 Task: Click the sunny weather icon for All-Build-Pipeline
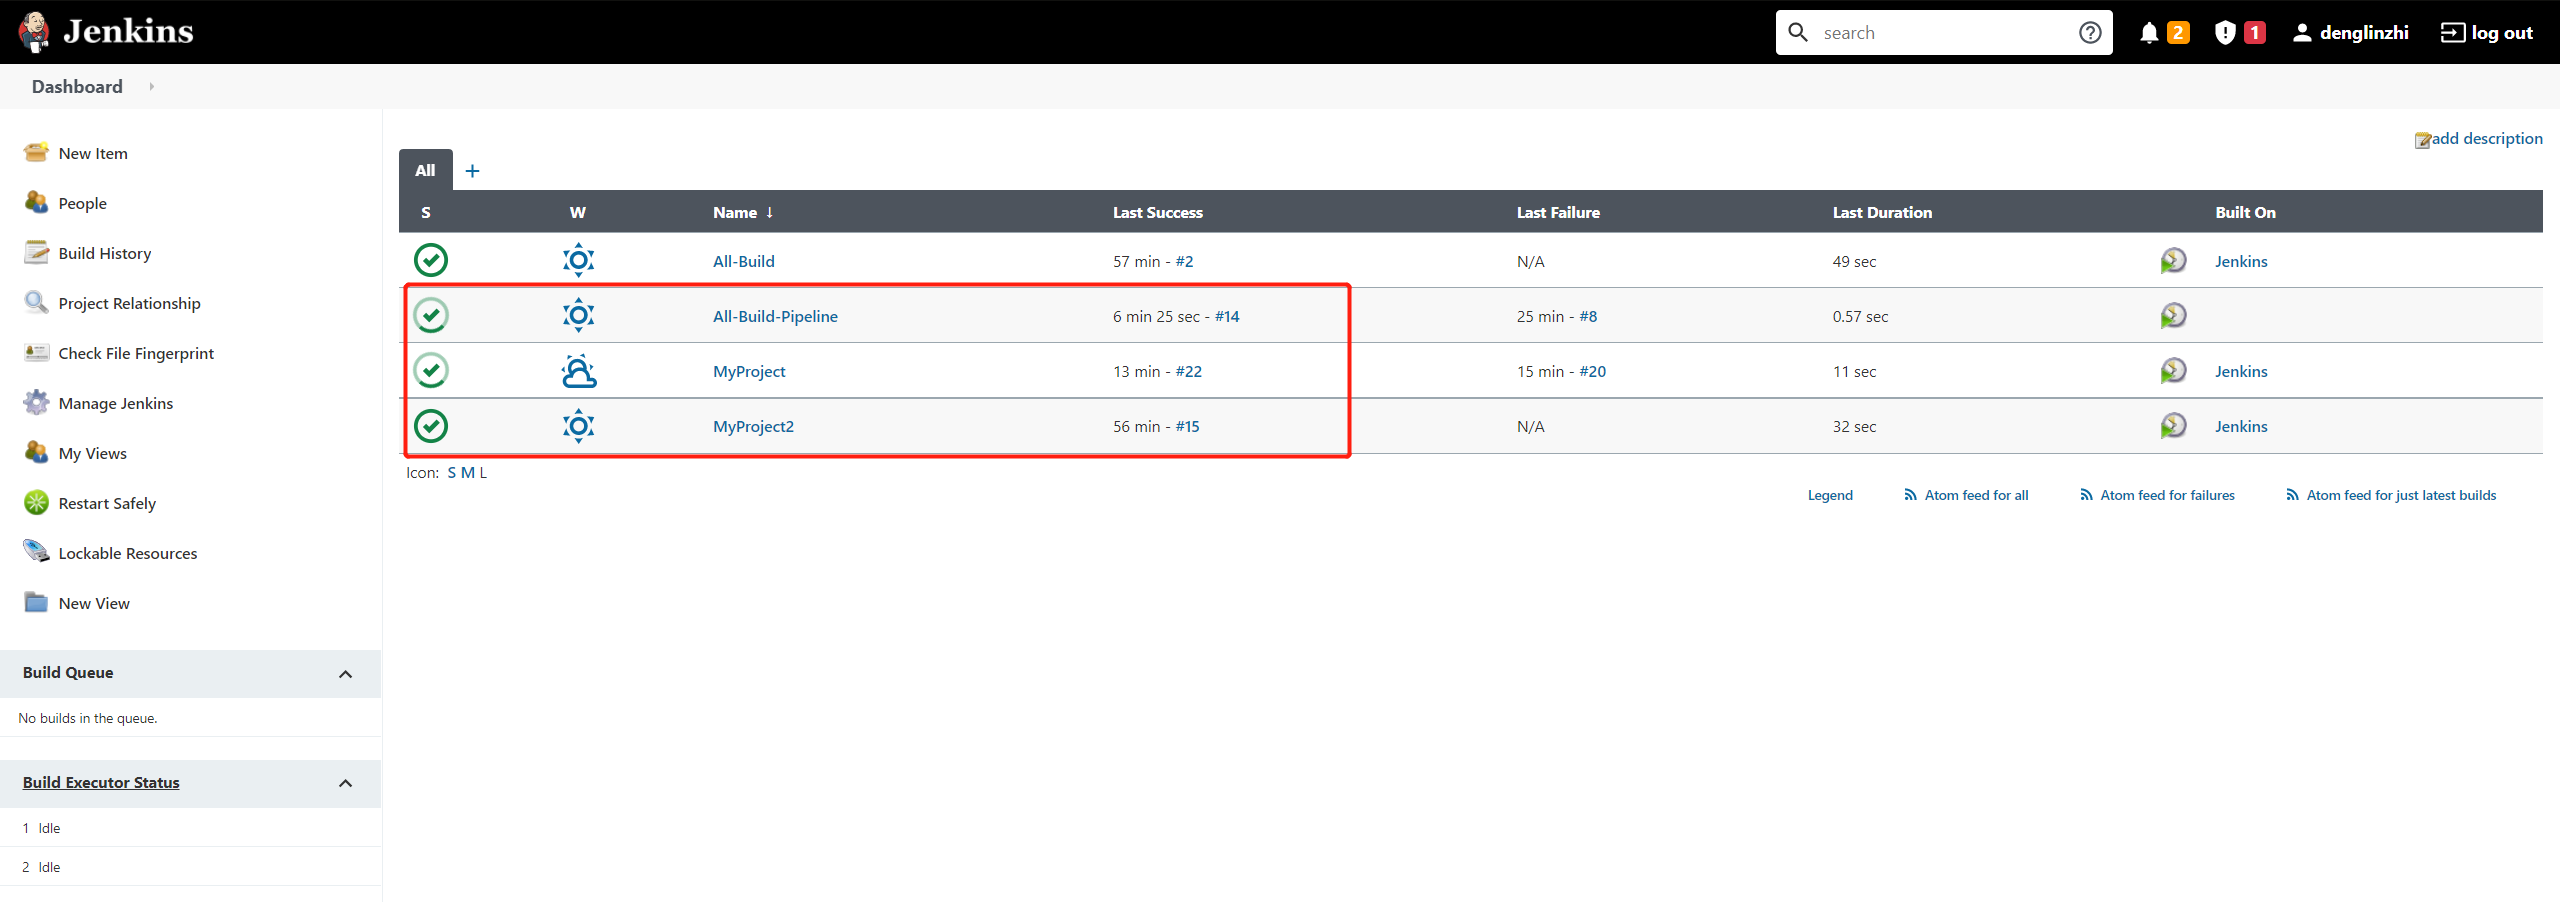[x=578, y=315]
